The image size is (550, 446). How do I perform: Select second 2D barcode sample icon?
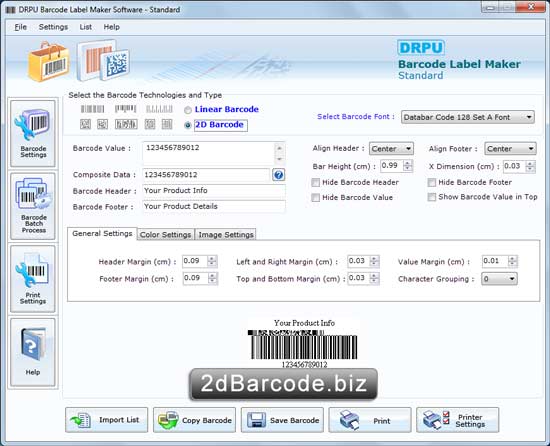click(102, 124)
